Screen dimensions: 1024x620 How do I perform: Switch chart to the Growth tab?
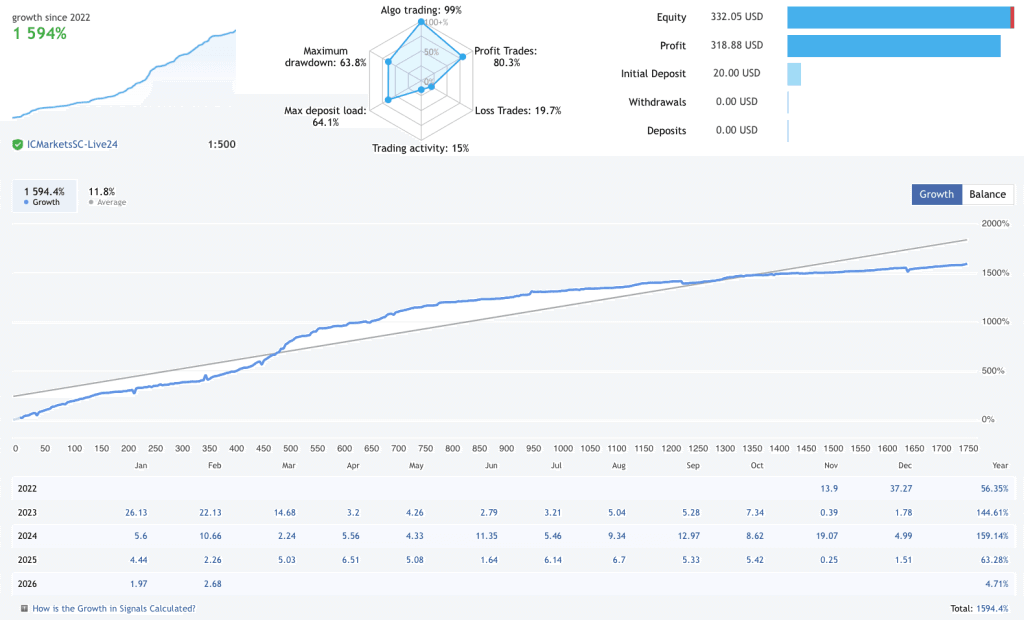(936, 194)
